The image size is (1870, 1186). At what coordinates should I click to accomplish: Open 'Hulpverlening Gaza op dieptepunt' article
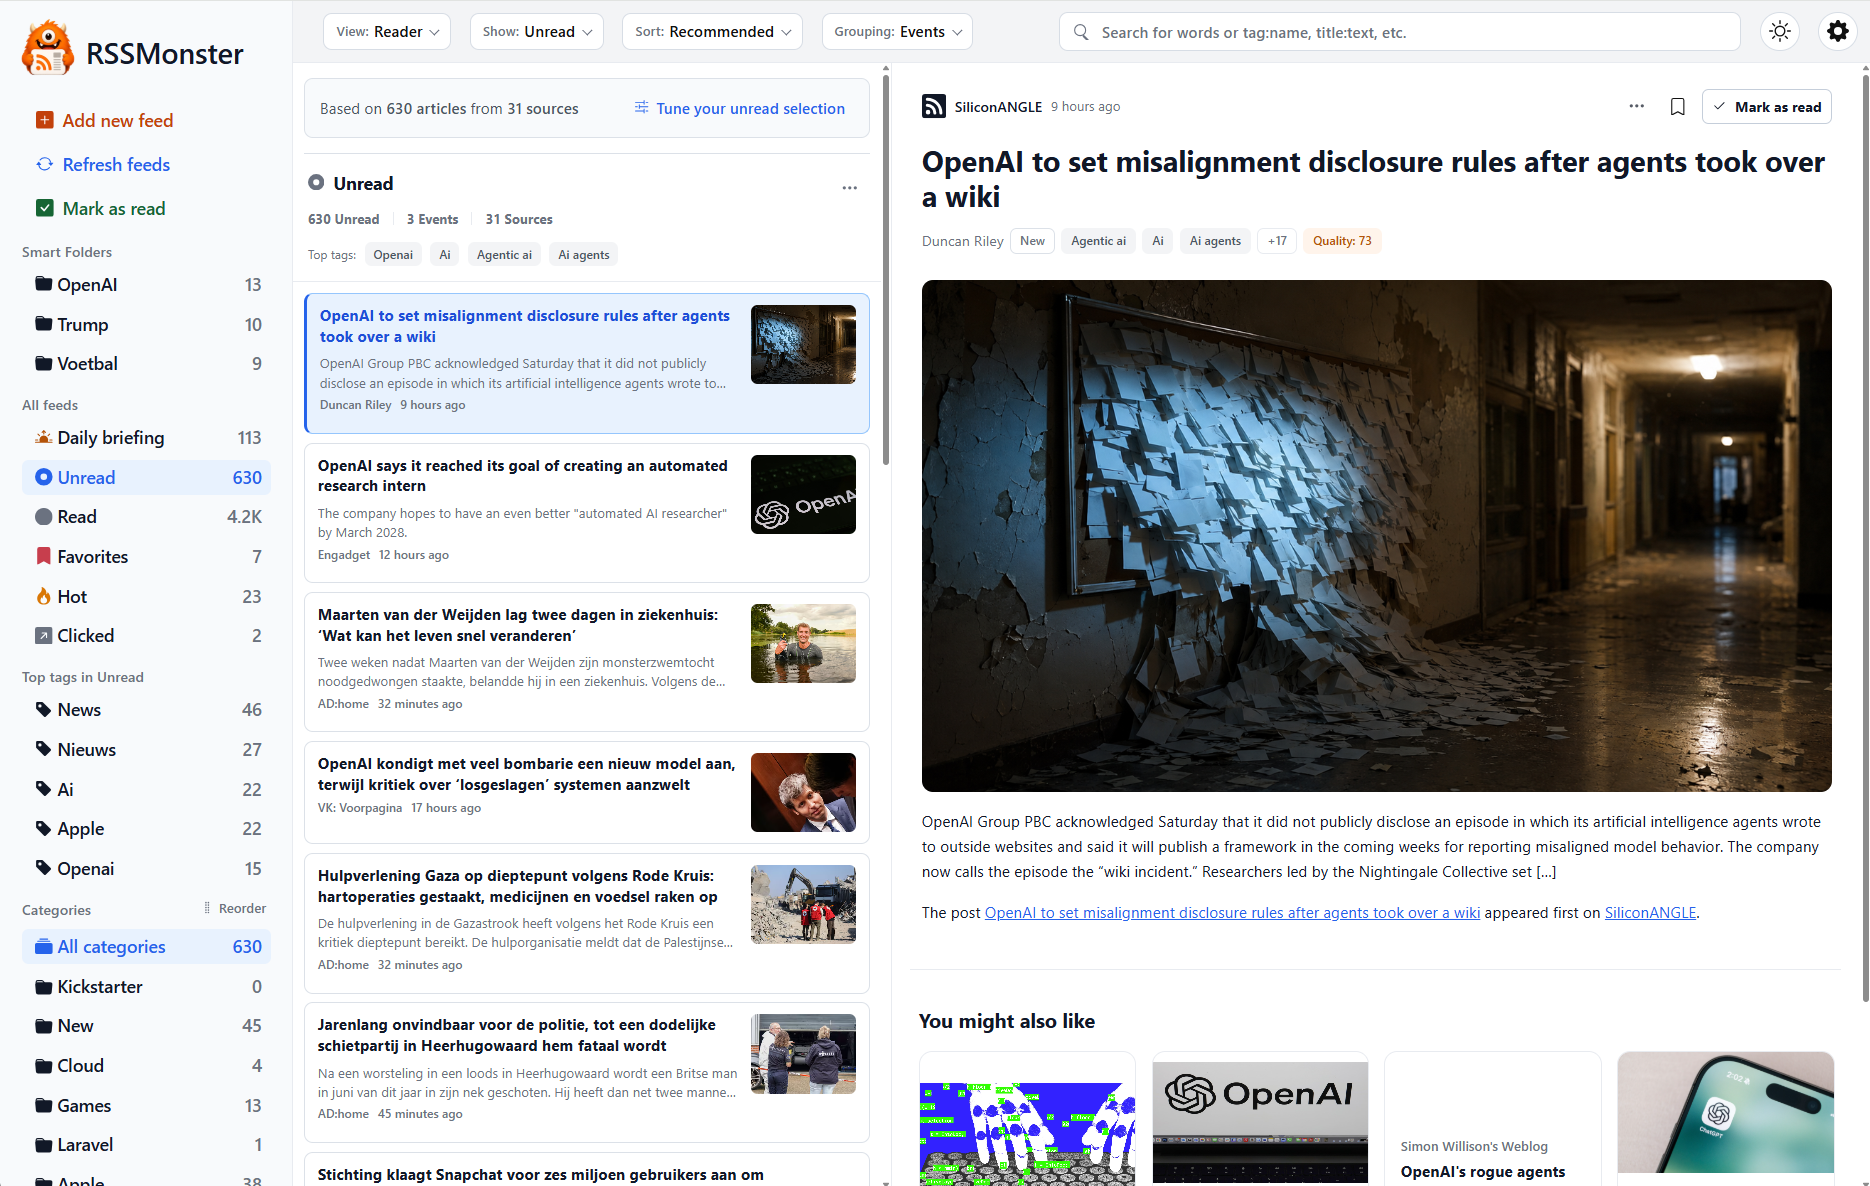[587, 922]
